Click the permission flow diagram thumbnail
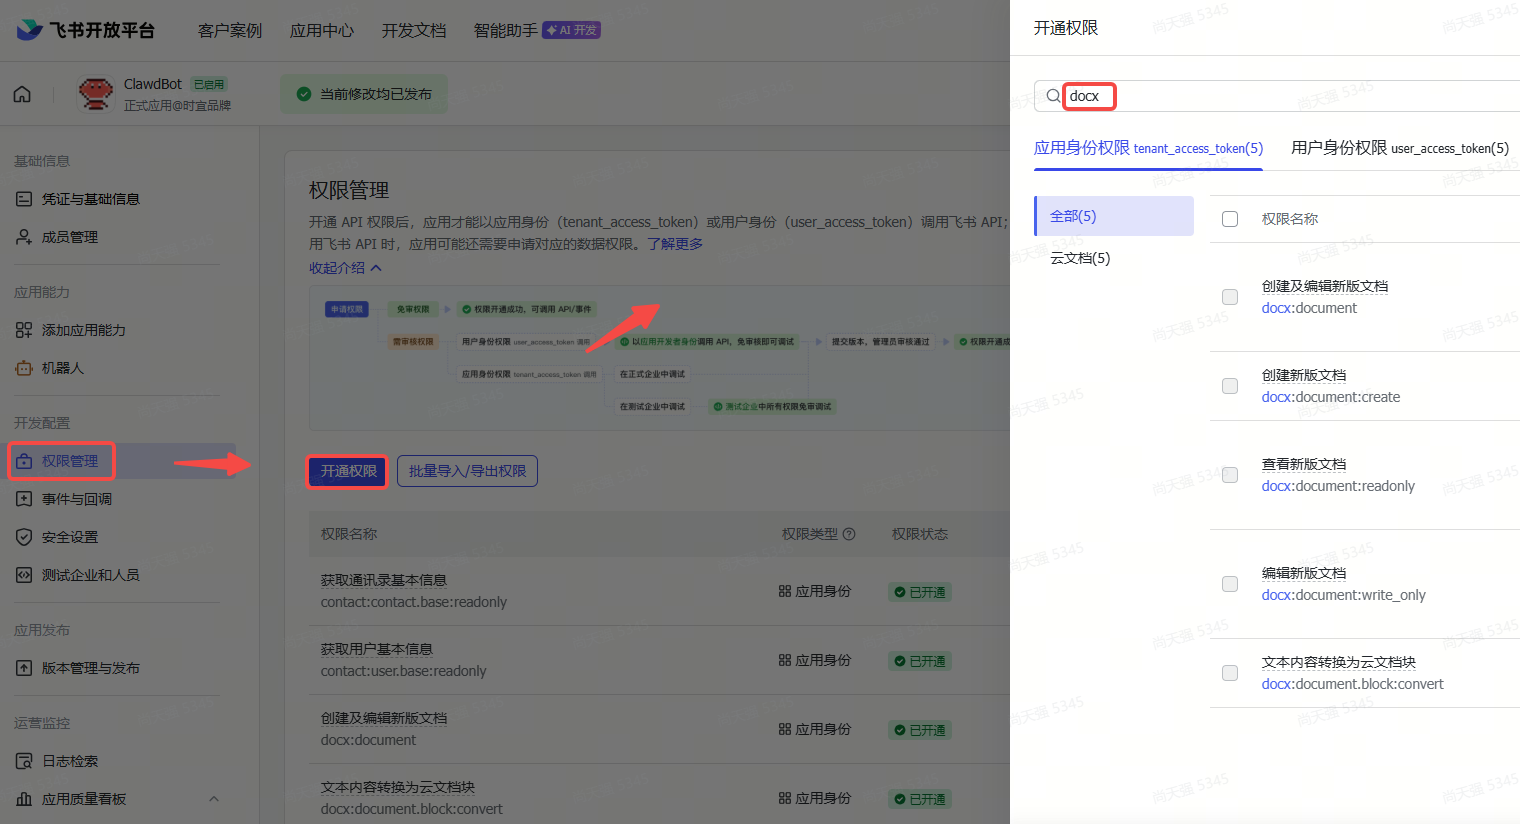 click(660, 358)
